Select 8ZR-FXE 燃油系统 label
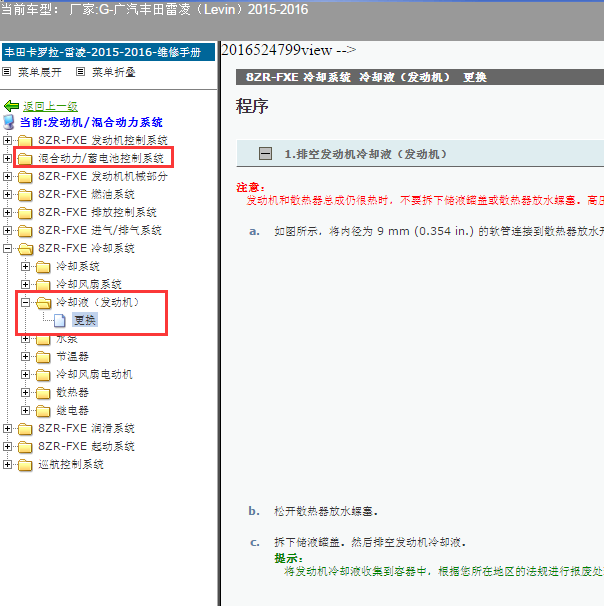The image size is (604, 606). [x=86, y=194]
